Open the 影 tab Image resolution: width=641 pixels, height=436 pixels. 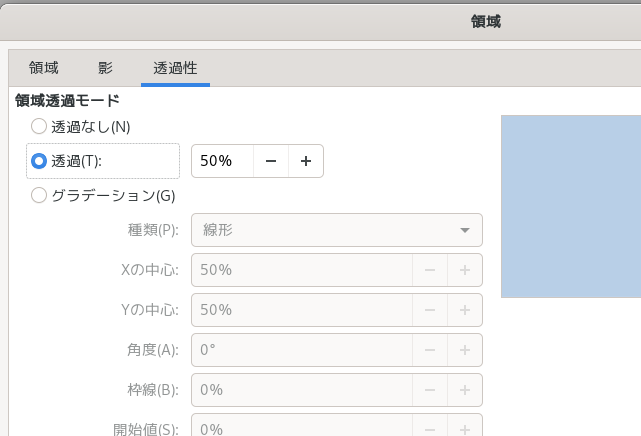105,68
